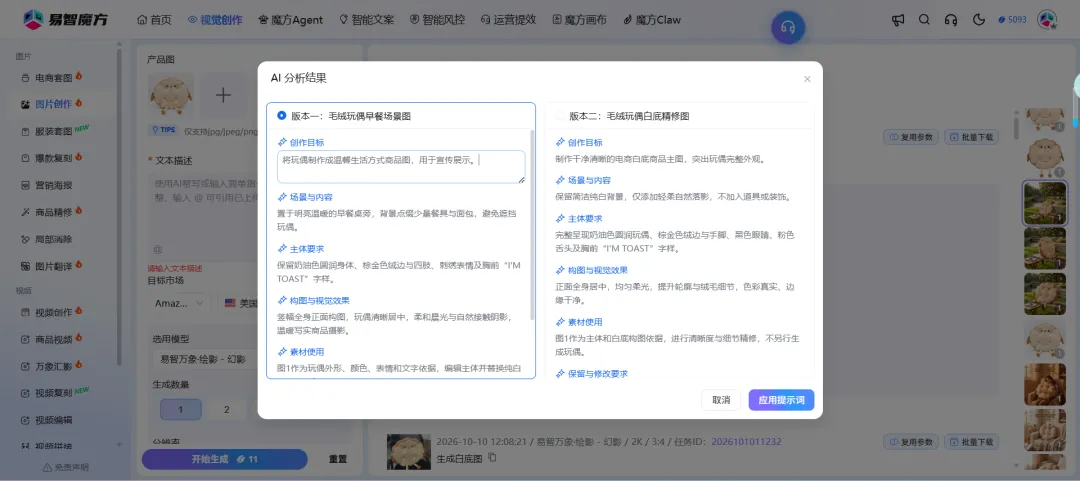1080x481 pixels.
Task: Click 取消 in the dialog
Action: (x=721, y=400)
